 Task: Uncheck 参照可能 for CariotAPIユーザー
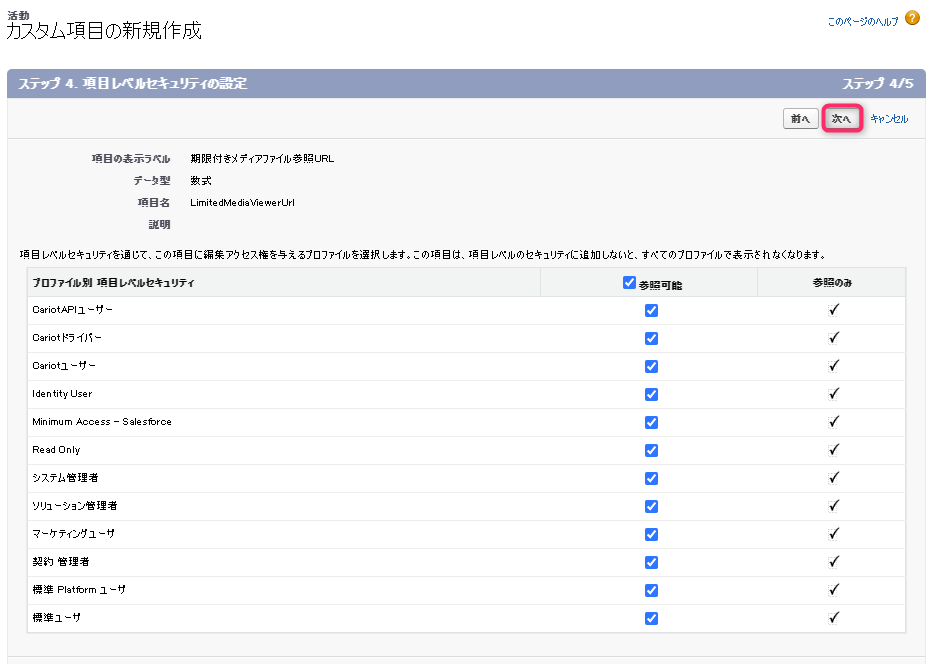tap(651, 311)
